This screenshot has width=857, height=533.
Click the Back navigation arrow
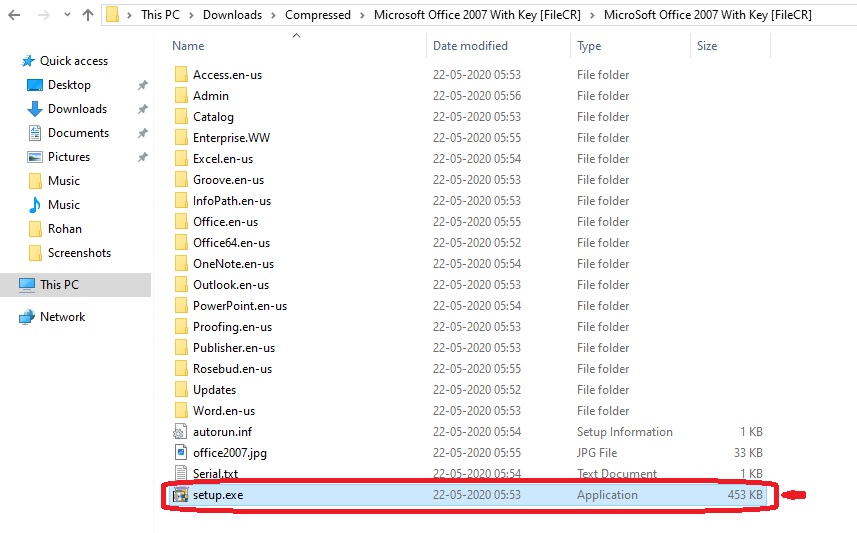(x=14, y=15)
